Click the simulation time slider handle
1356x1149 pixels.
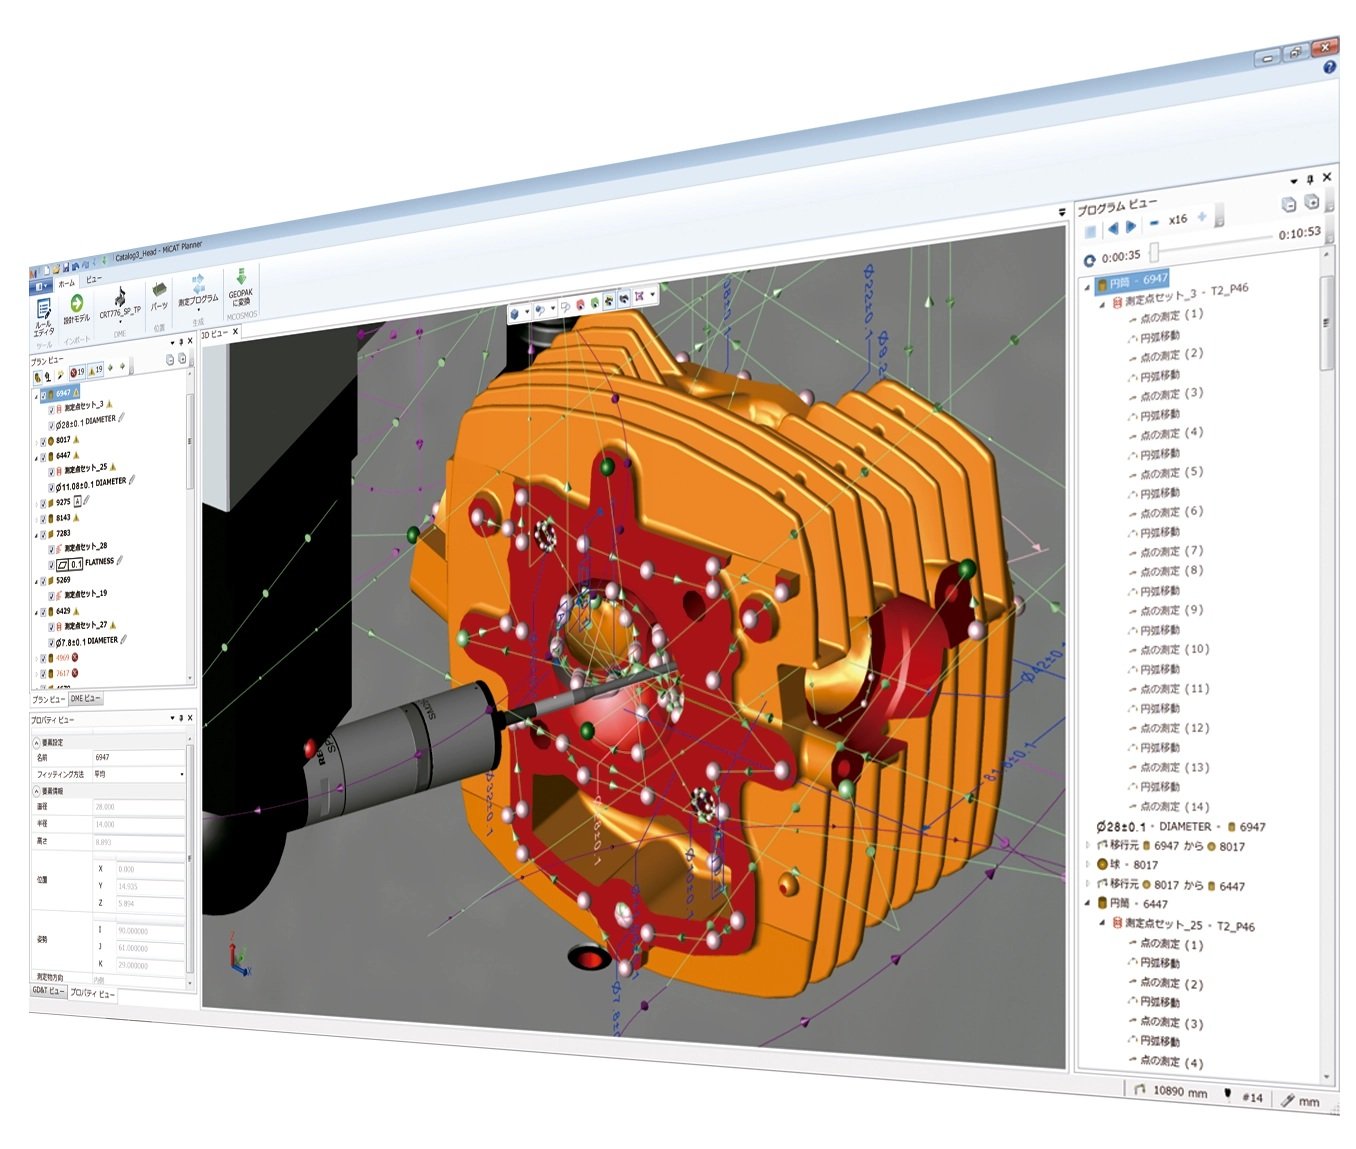point(1154,251)
